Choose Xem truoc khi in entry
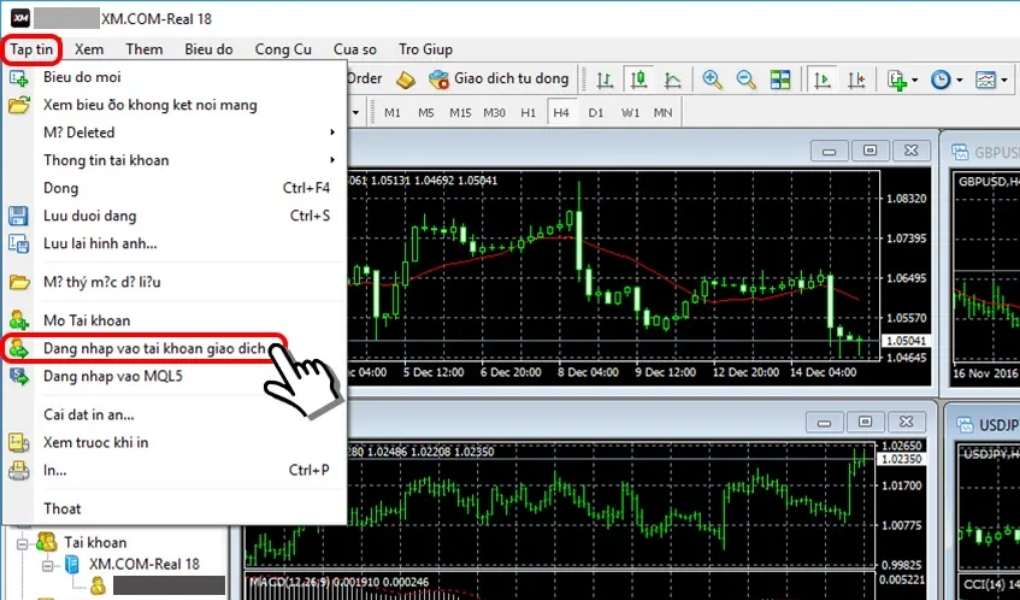 174,443
